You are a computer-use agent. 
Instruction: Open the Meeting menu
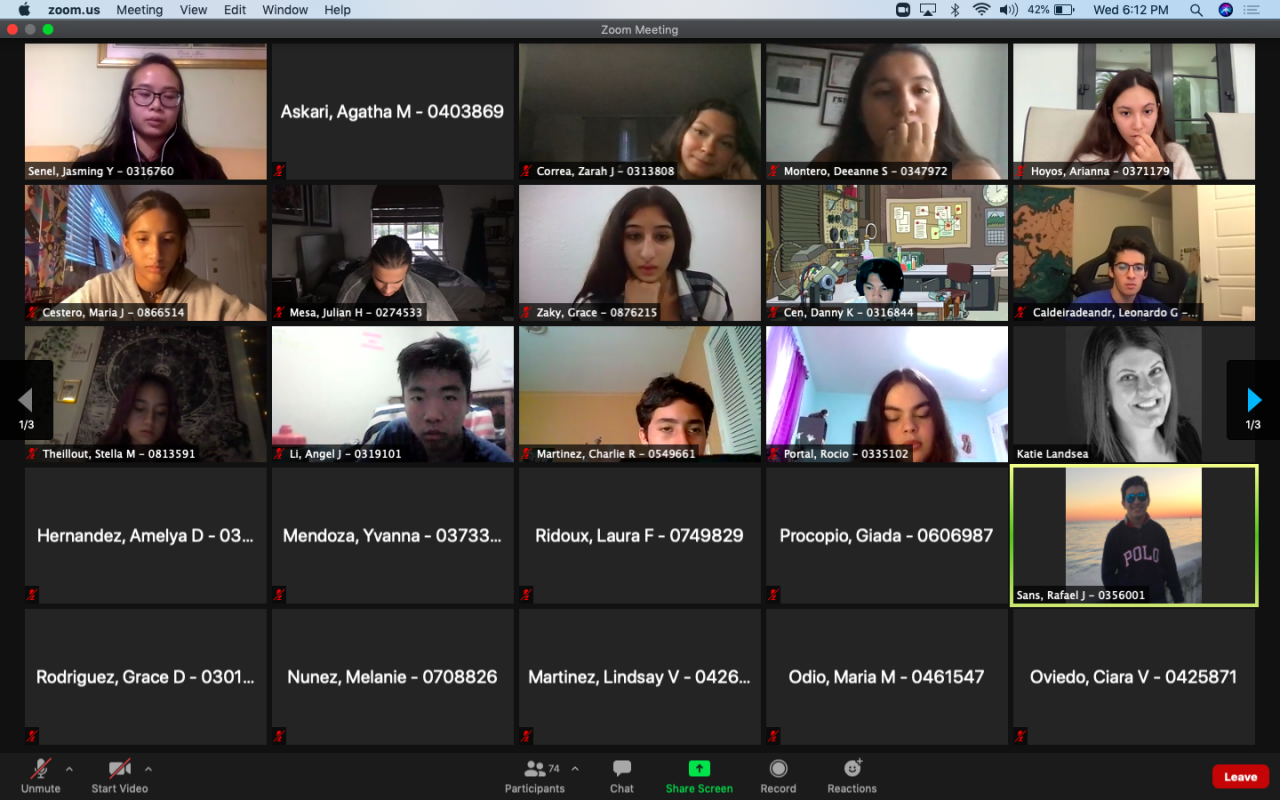pos(139,10)
